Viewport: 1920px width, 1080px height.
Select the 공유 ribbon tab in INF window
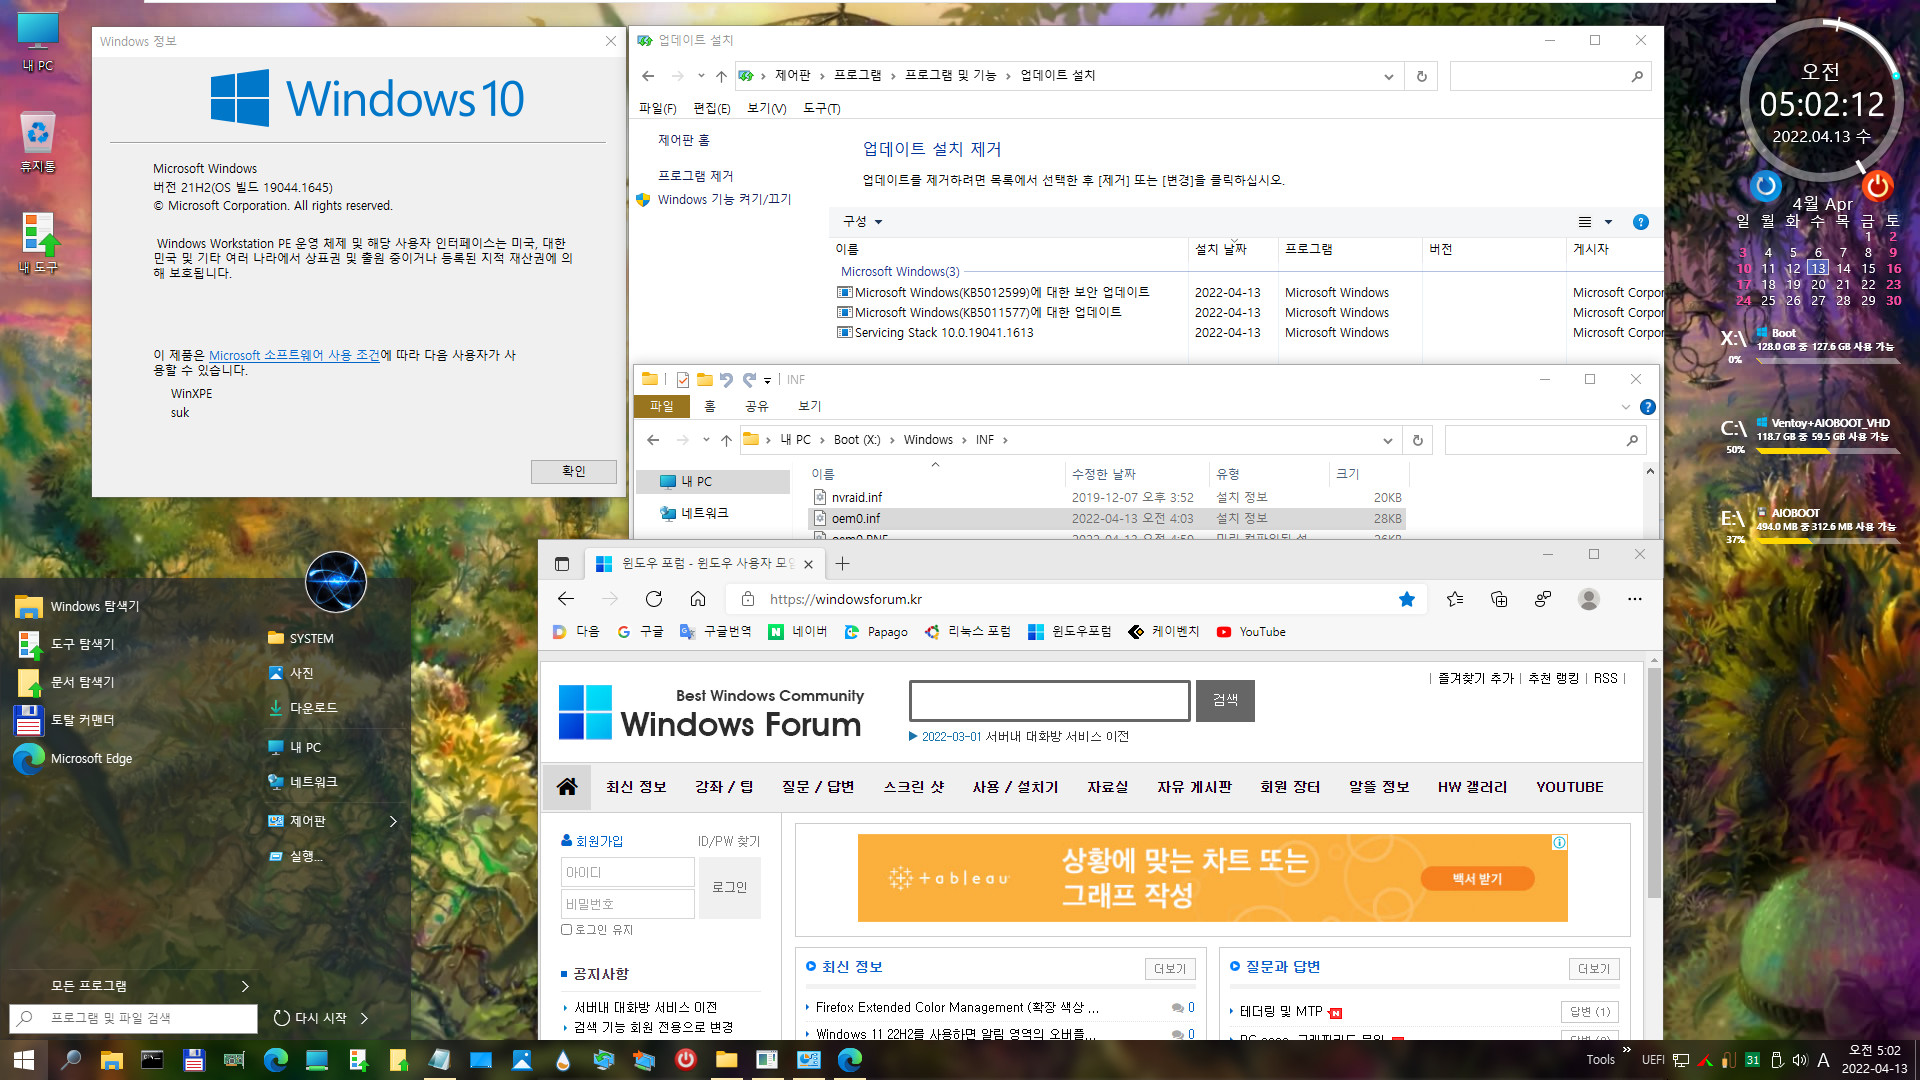click(x=757, y=406)
